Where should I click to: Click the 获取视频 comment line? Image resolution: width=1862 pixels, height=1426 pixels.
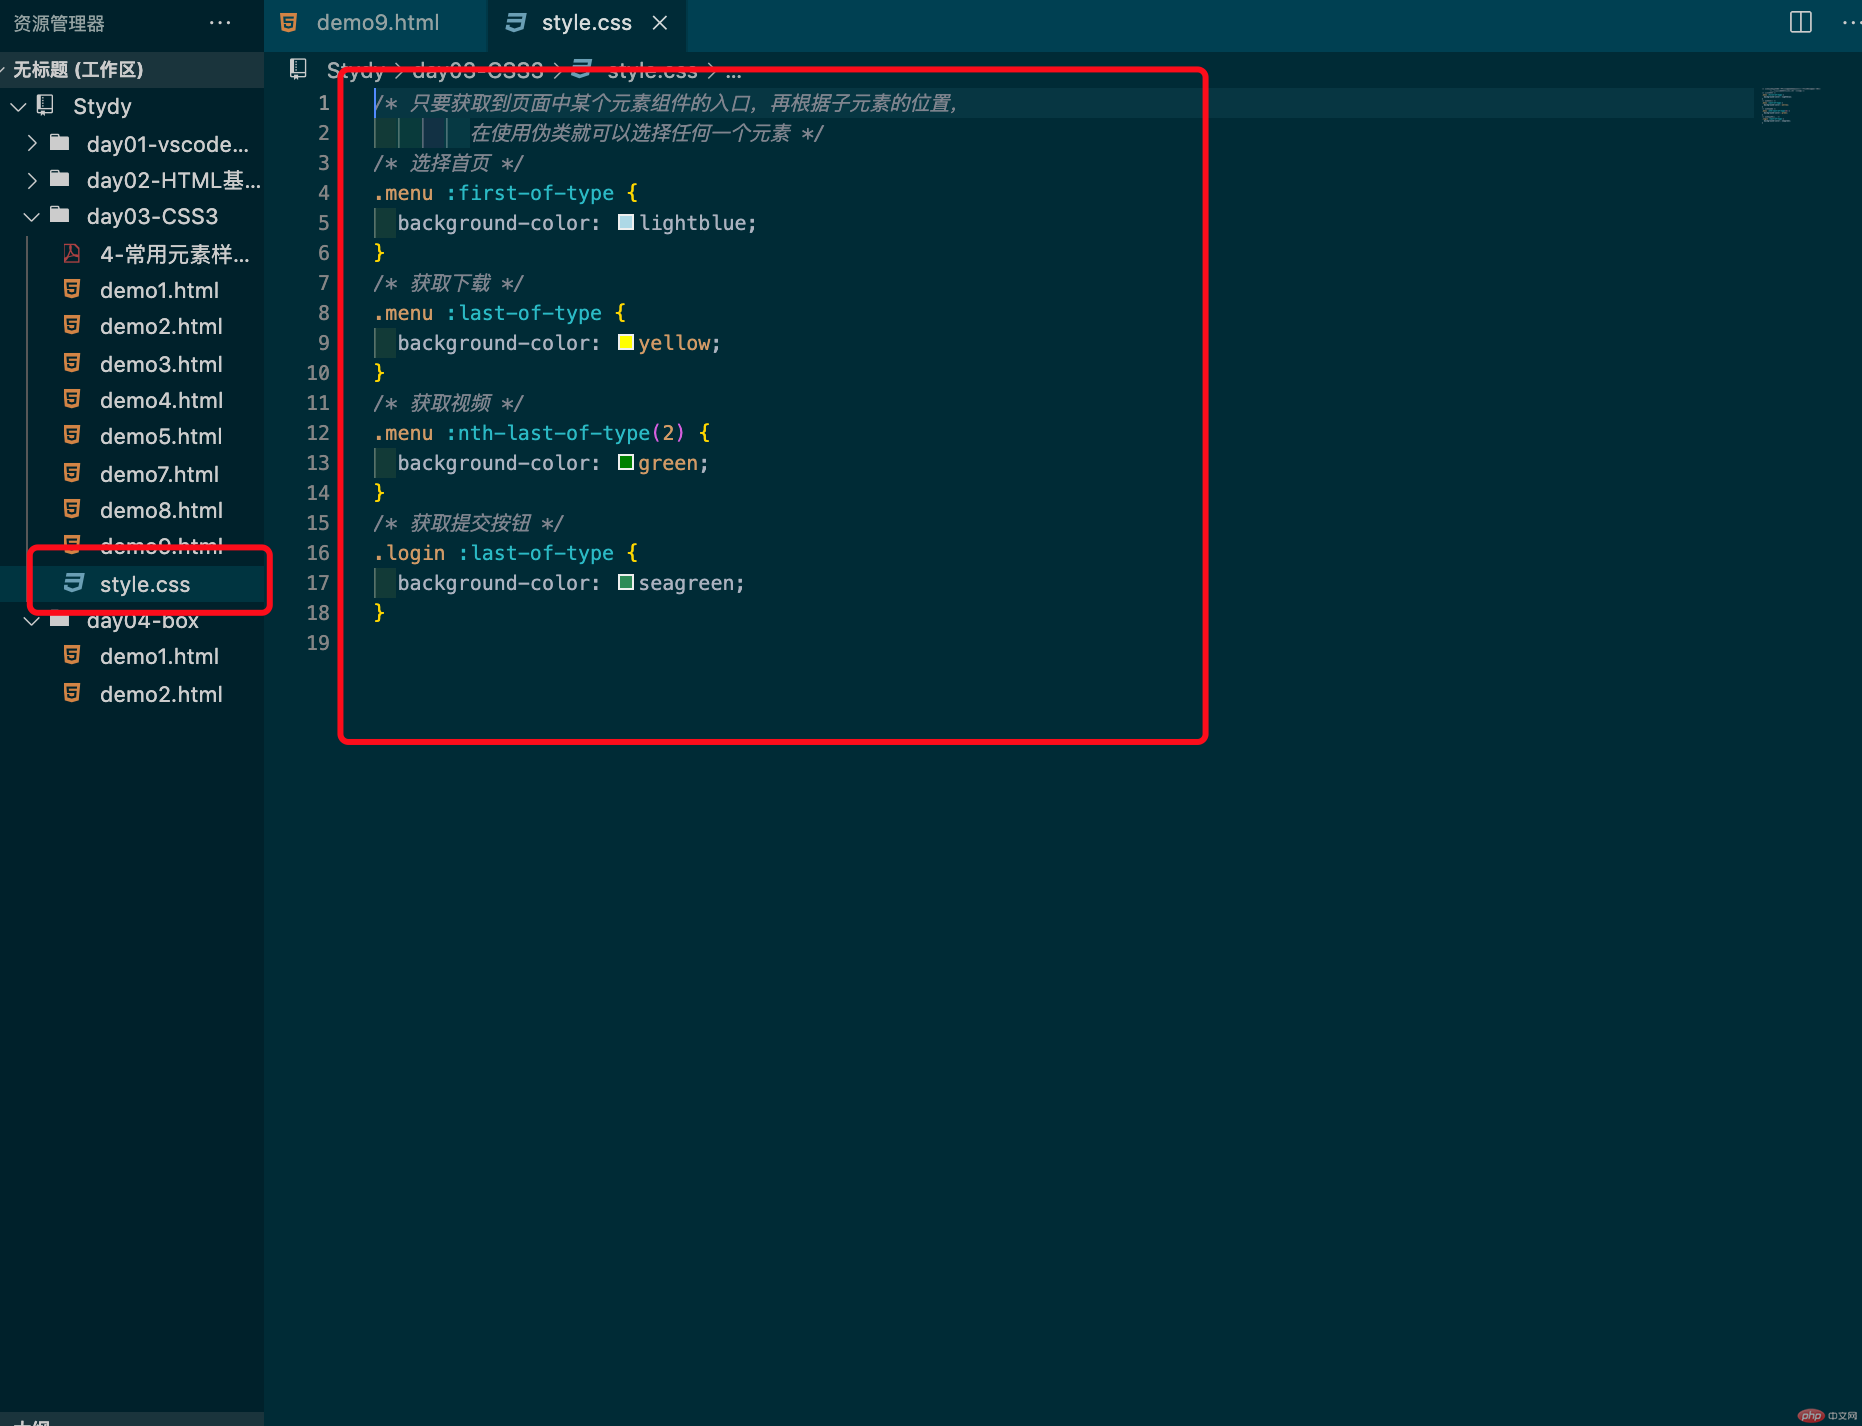[x=448, y=403]
